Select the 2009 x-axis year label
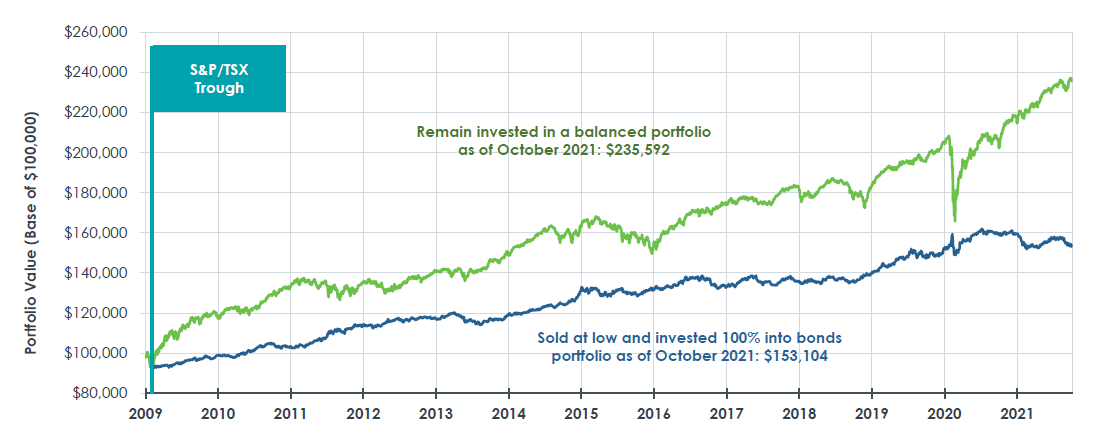The width and height of the screenshot is (1098, 434). (x=146, y=412)
